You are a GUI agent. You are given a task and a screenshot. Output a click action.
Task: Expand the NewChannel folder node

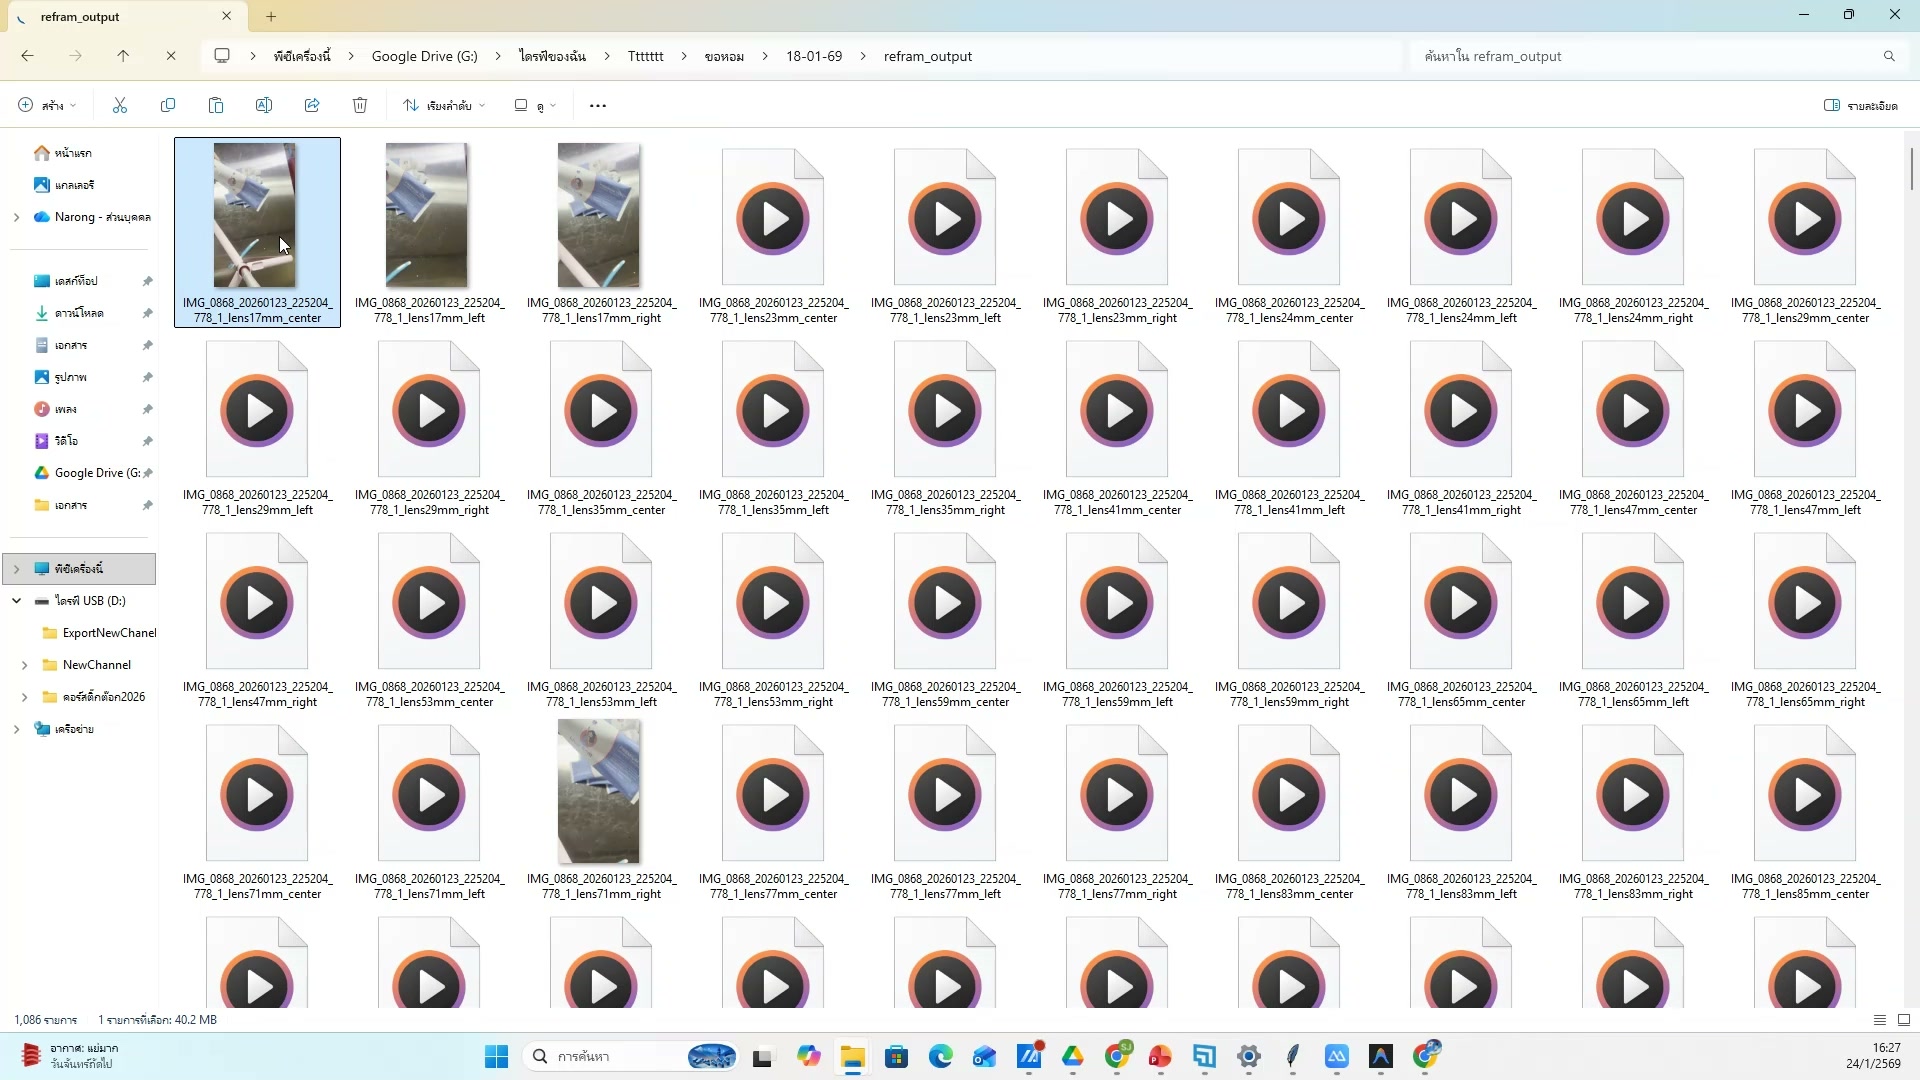coord(24,665)
